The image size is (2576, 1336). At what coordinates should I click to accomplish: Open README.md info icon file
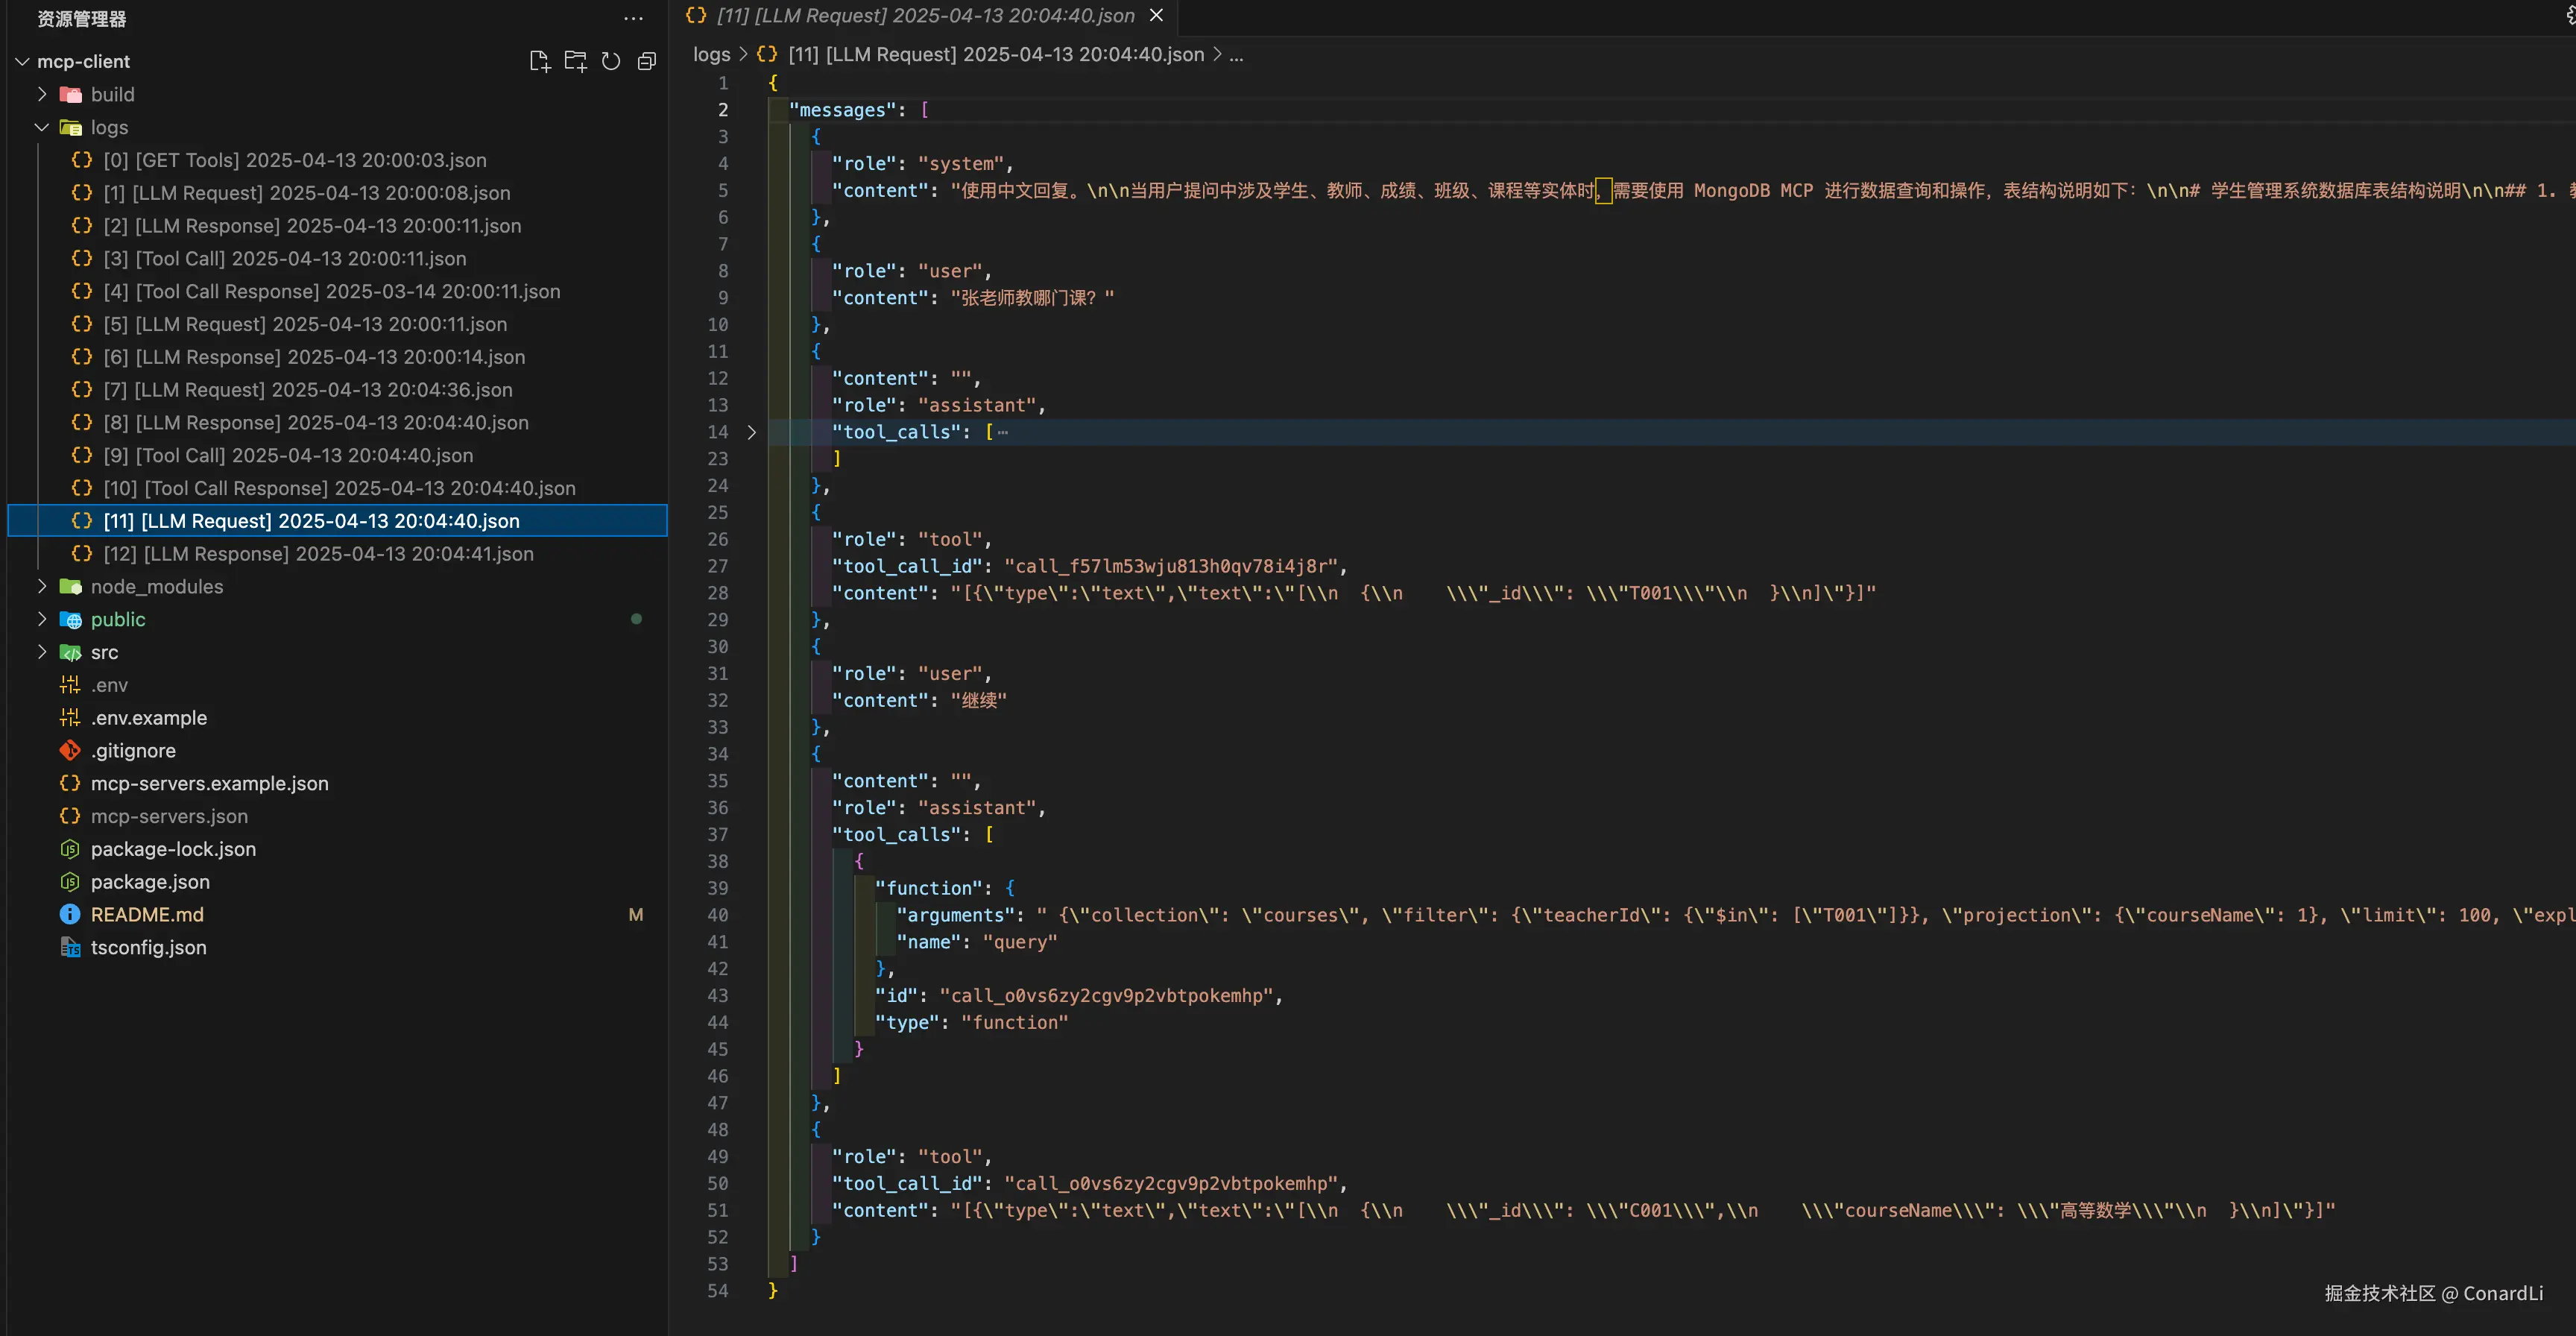tap(147, 914)
